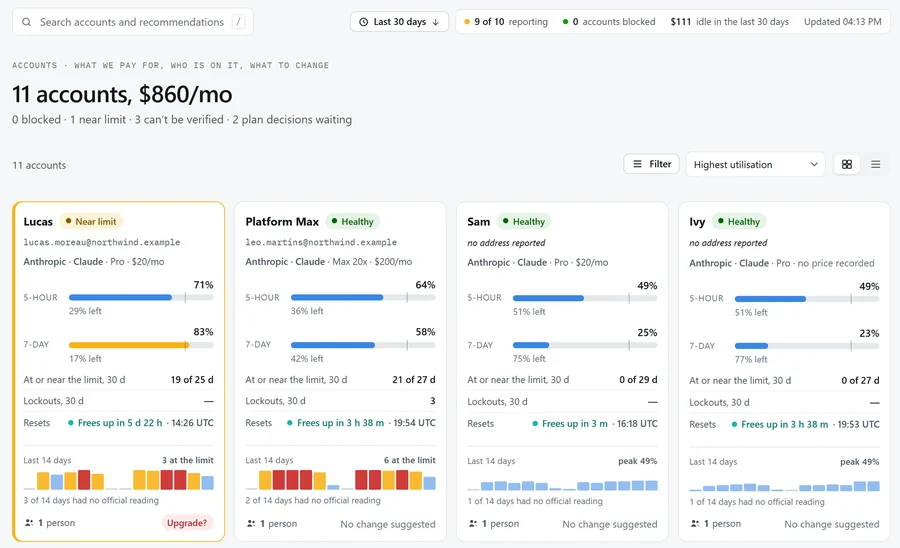900x548 pixels.
Task: Click person icon on Platform Max card
Action: (x=251, y=523)
